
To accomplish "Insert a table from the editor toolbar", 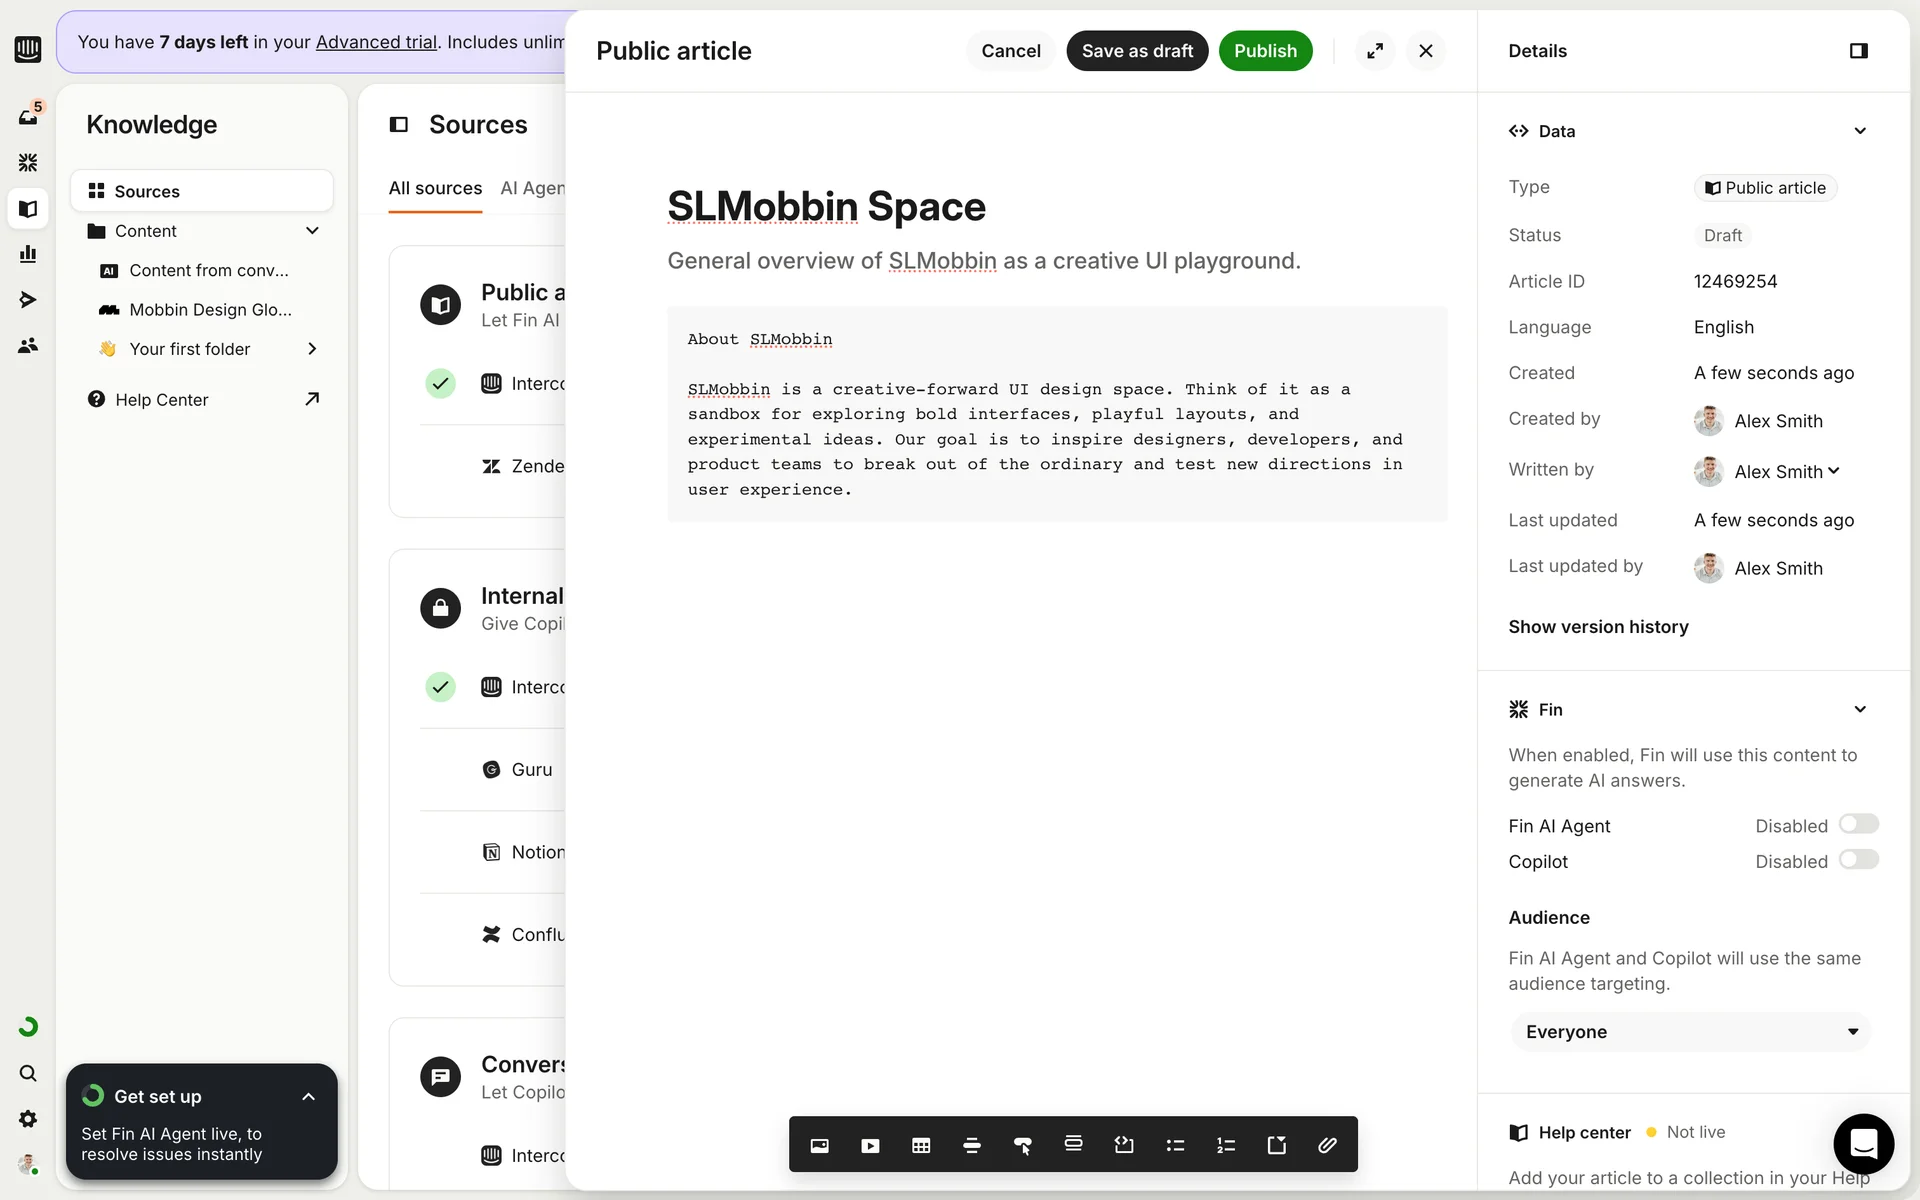I will 921,1145.
